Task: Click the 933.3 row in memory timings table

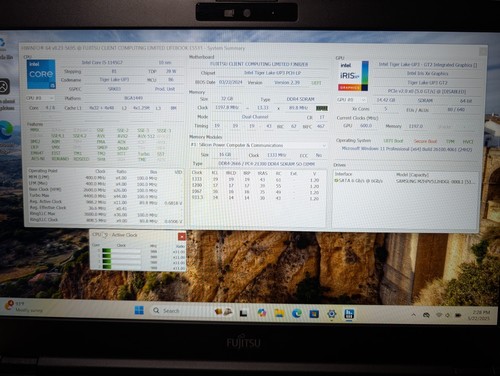Action: tap(257, 198)
